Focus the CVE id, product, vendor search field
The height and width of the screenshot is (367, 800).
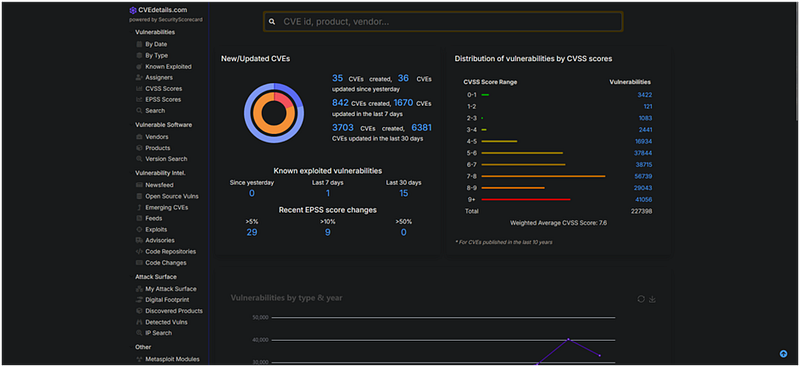pyautogui.click(x=443, y=22)
